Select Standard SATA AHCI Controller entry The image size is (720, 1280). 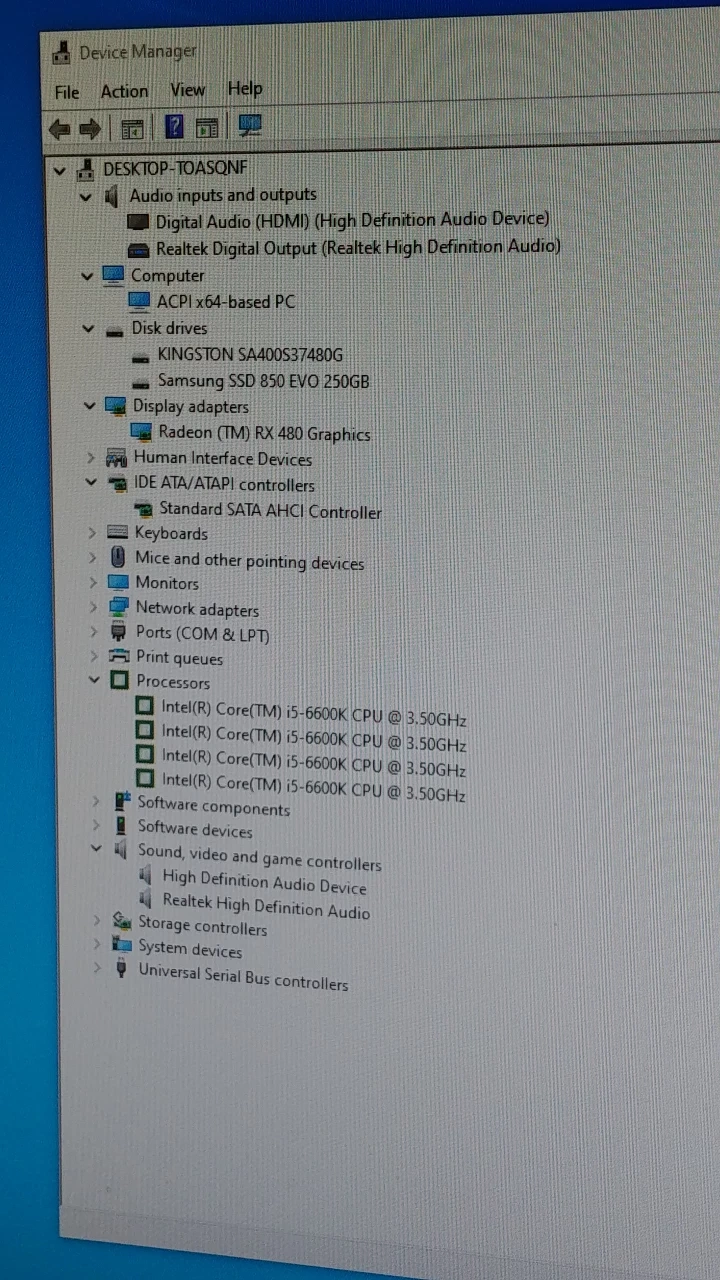pos(270,511)
